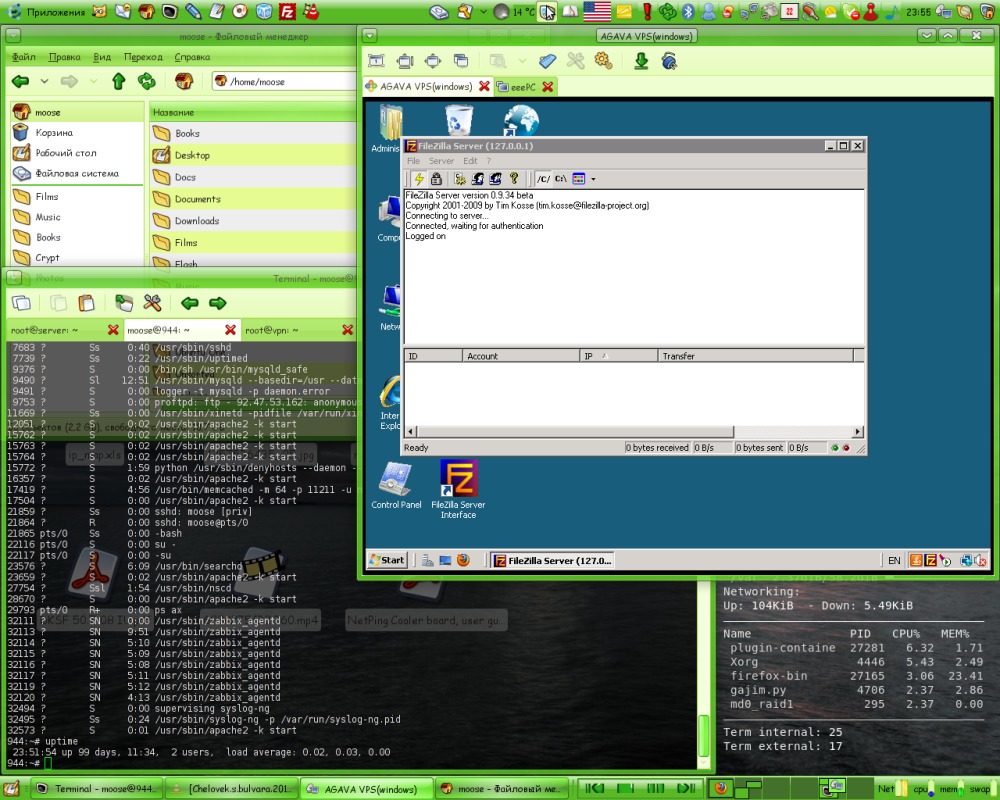Select Файловая система in sidebar
This screenshot has width=1000, height=800.
pyautogui.click(x=77, y=173)
